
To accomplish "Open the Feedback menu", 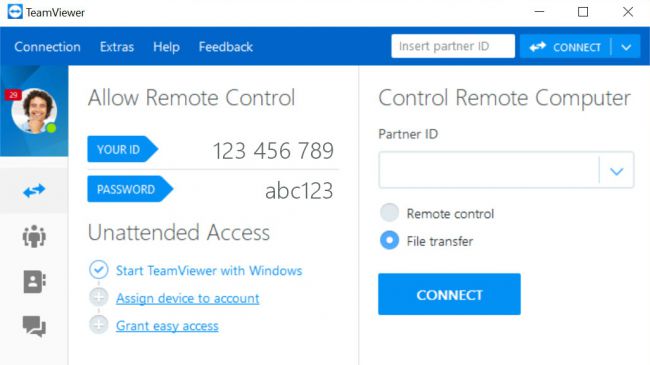I will [x=226, y=47].
